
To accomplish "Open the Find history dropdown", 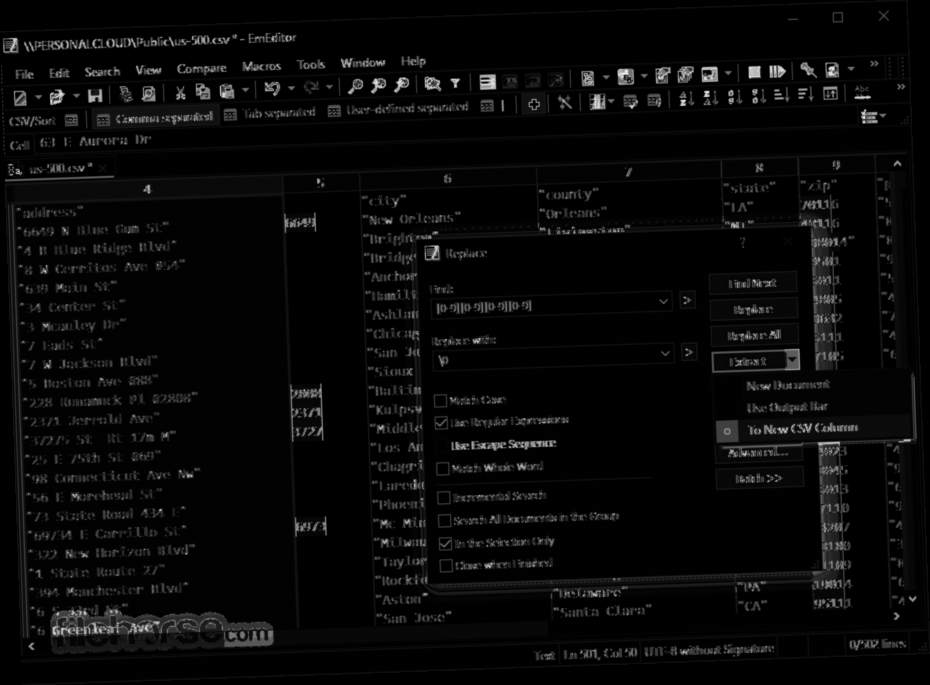I will tap(663, 301).
